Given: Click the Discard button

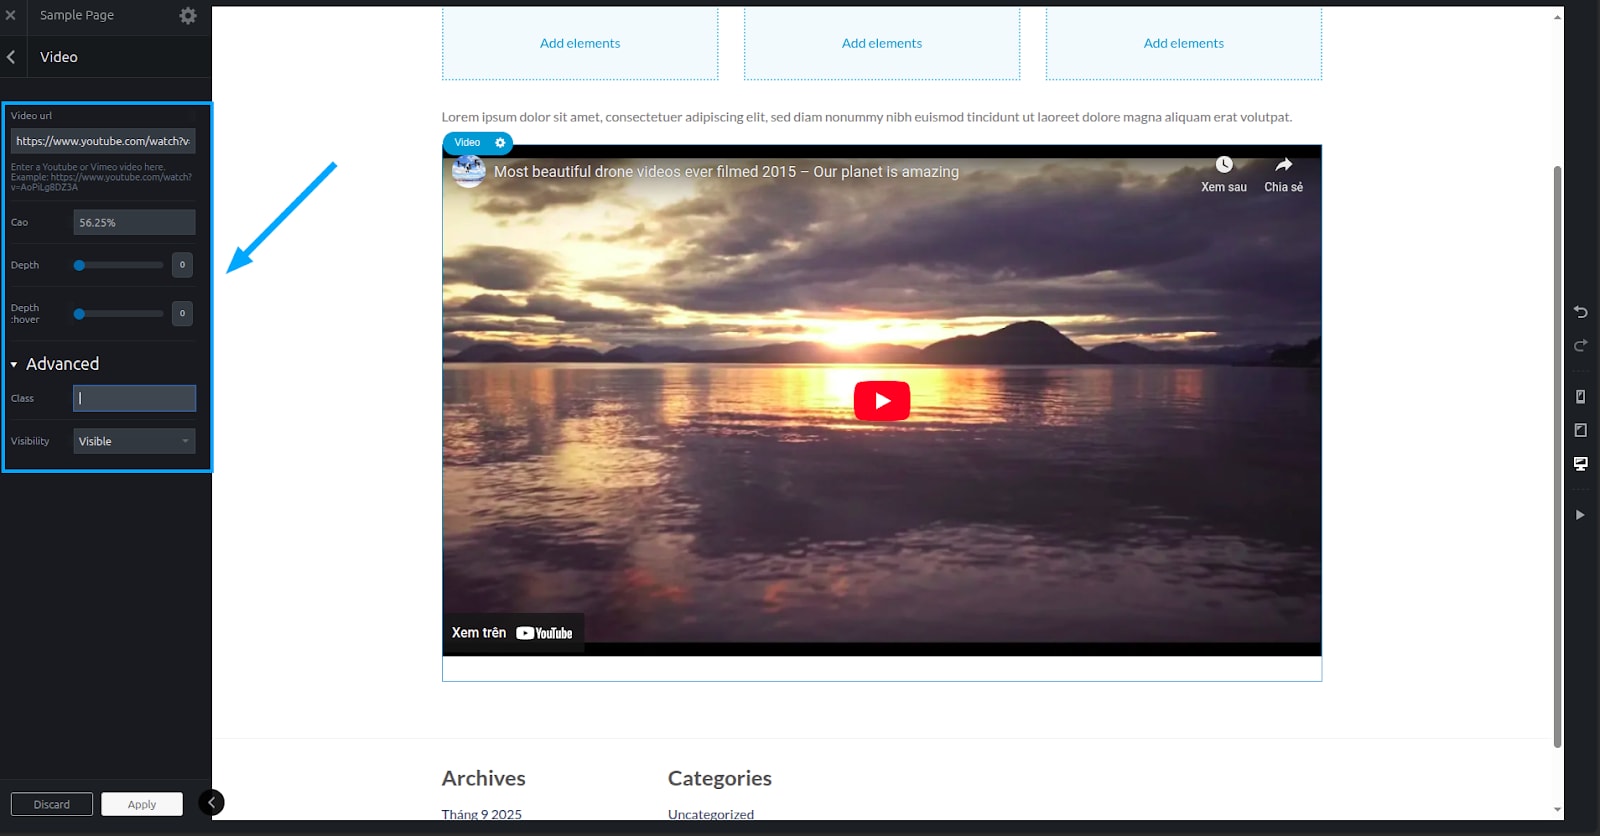Looking at the screenshot, I should click(x=52, y=804).
